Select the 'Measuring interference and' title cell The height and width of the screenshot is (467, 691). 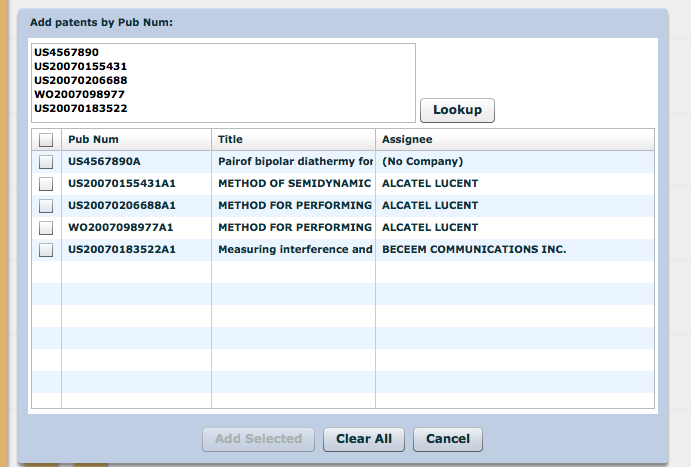click(295, 250)
